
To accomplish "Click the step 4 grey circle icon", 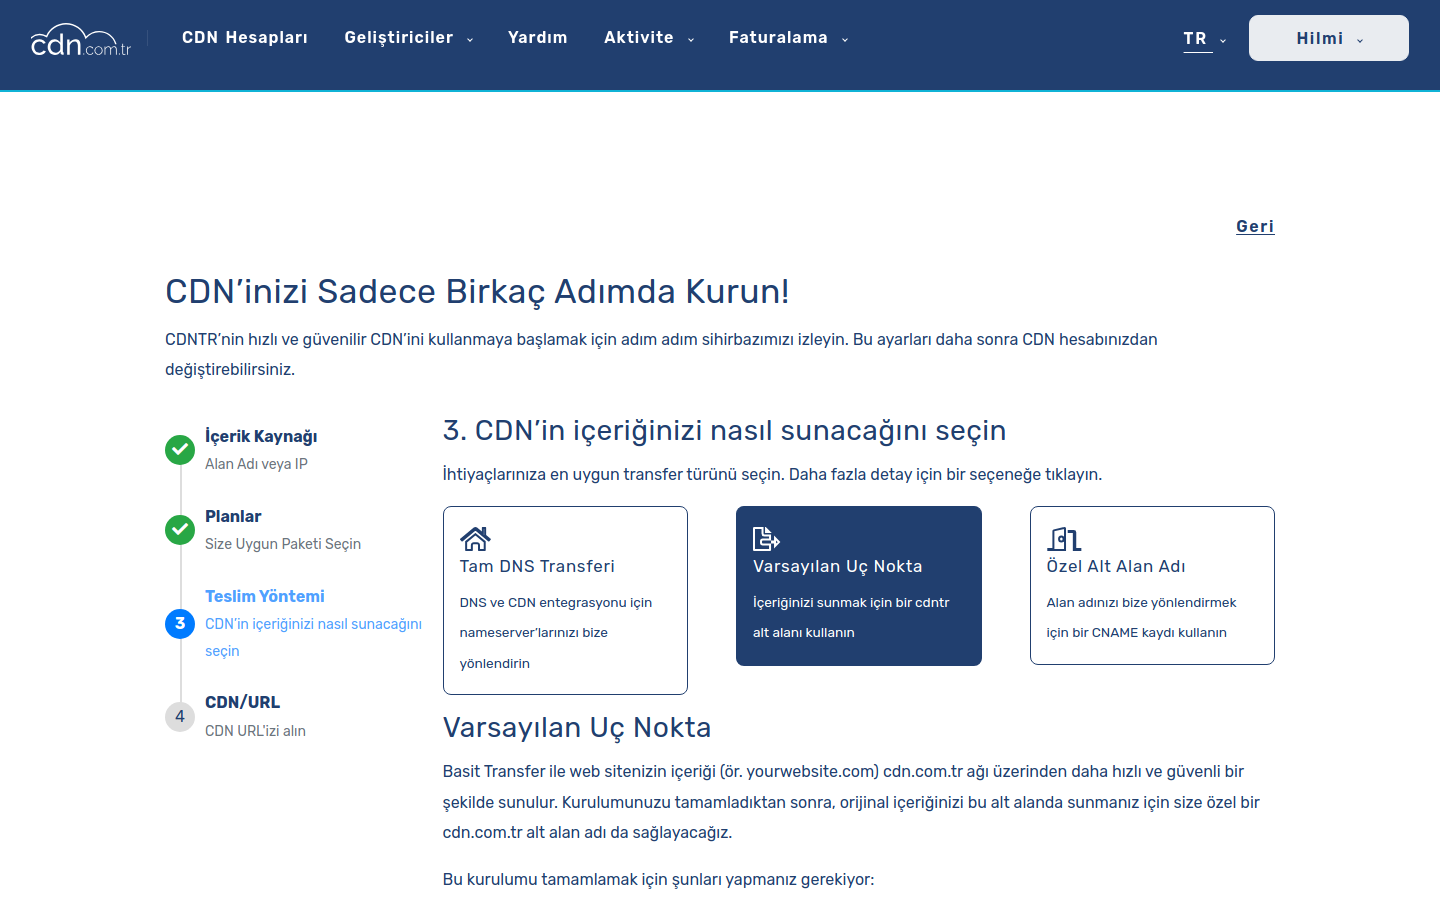I will point(180,716).
